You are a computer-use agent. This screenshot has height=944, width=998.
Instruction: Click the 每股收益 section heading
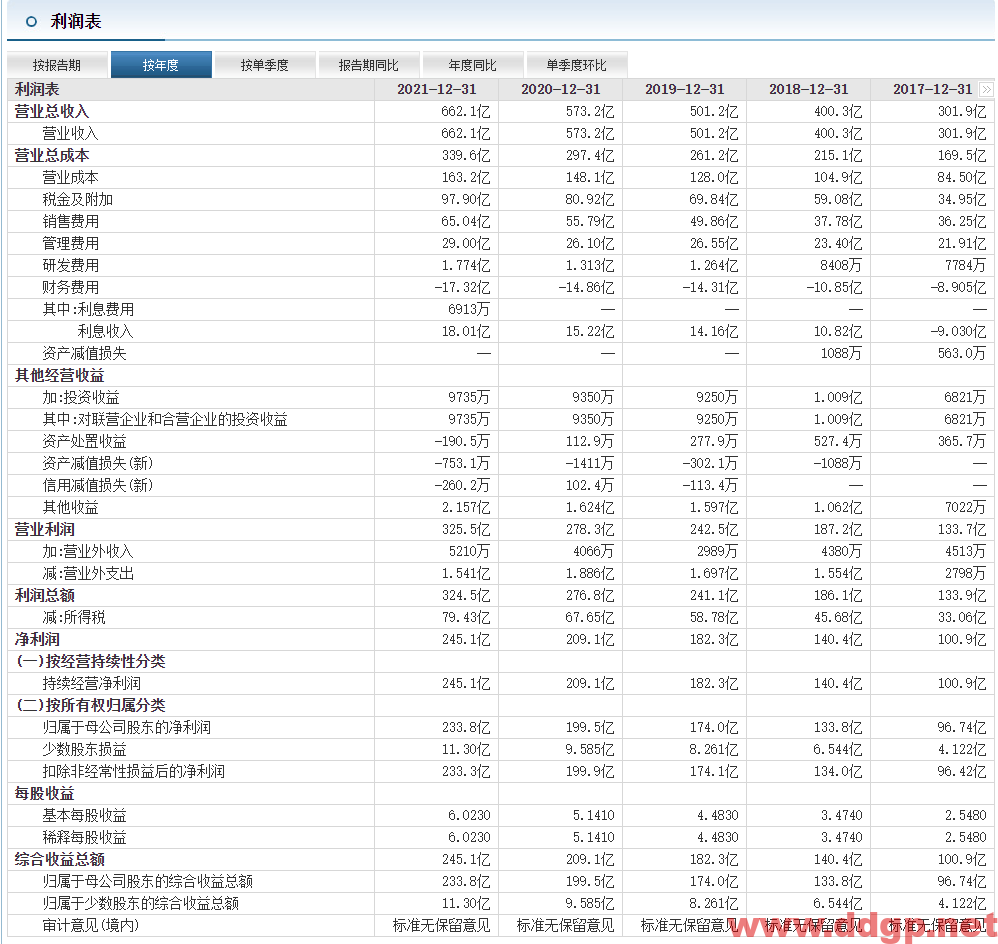[x=45, y=793]
